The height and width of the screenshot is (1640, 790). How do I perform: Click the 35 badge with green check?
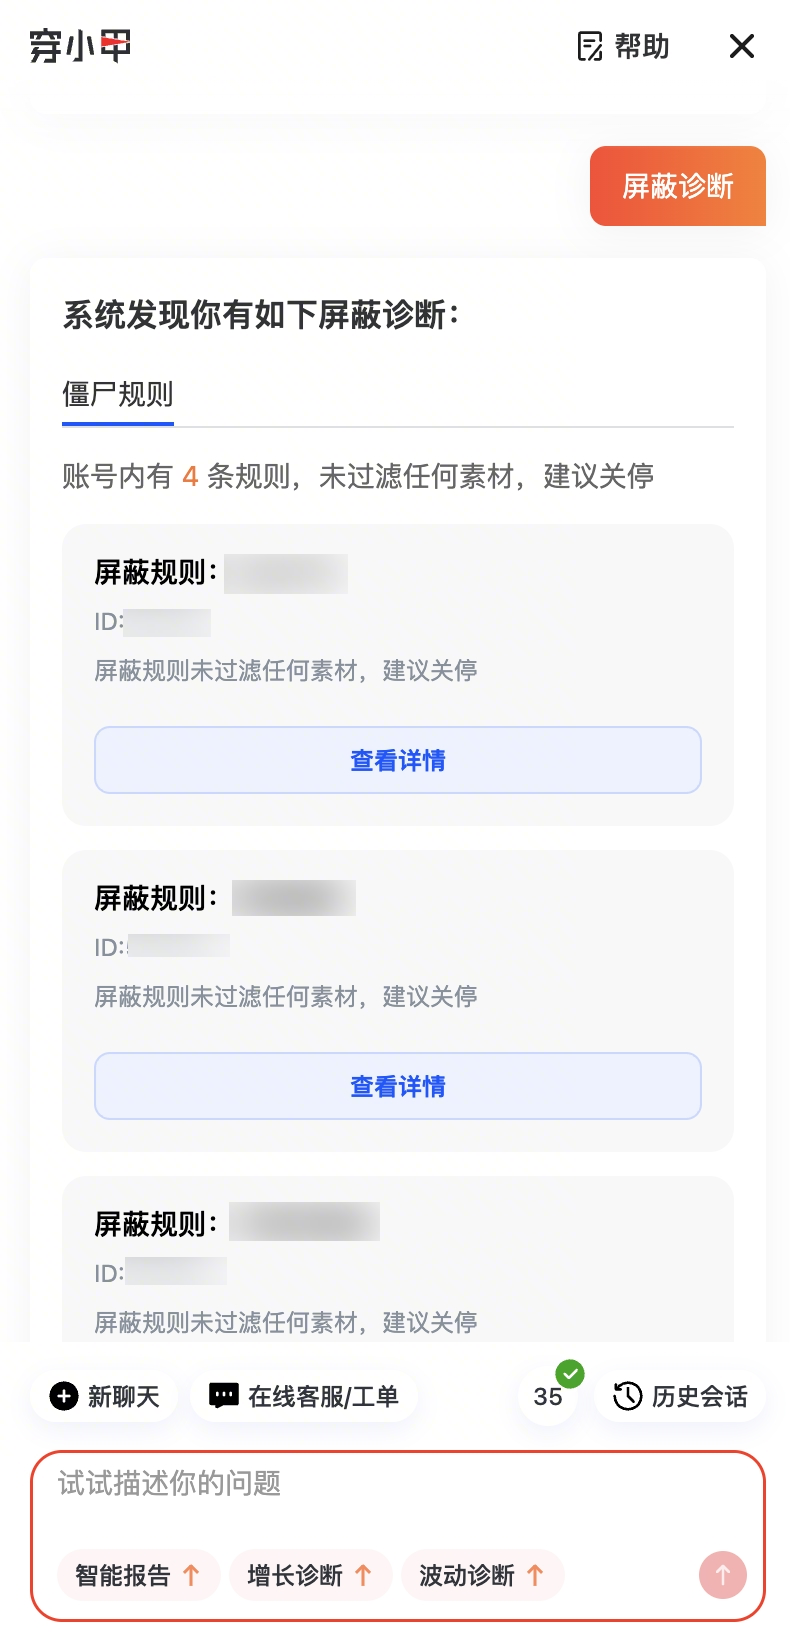pyautogui.click(x=548, y=1396)
